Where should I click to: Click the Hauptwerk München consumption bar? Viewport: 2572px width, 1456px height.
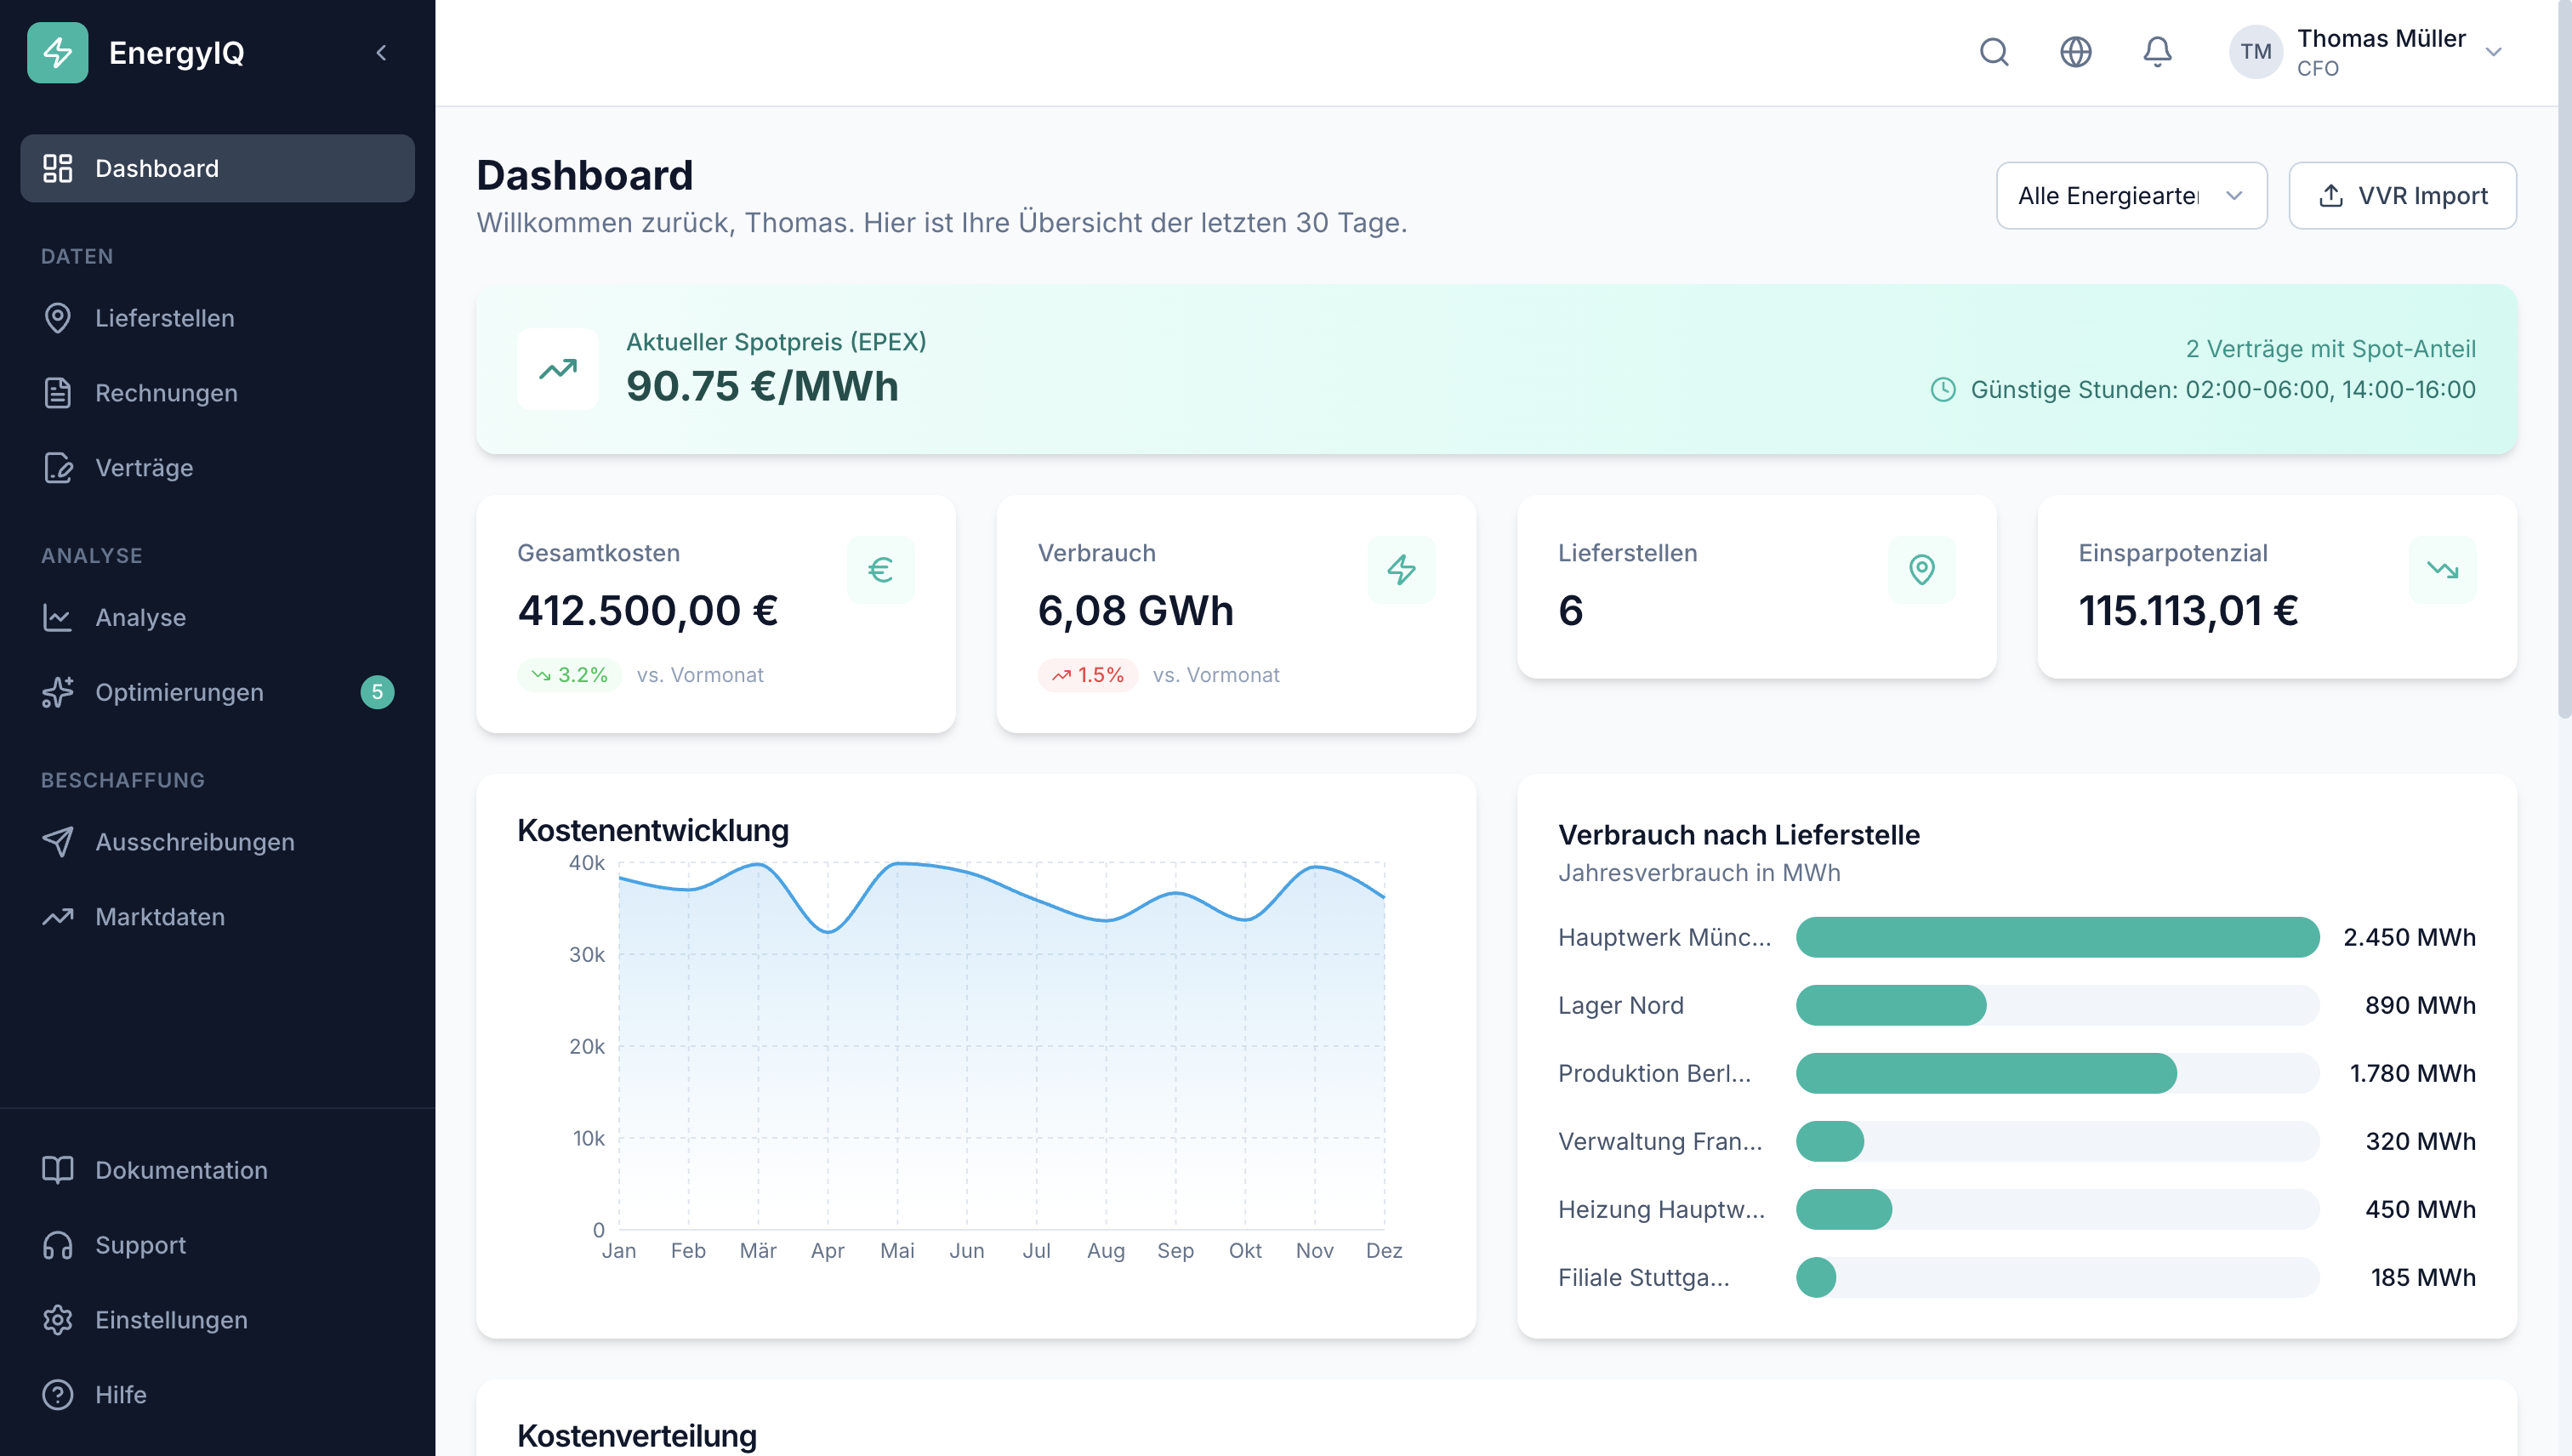pos(2057,937)
